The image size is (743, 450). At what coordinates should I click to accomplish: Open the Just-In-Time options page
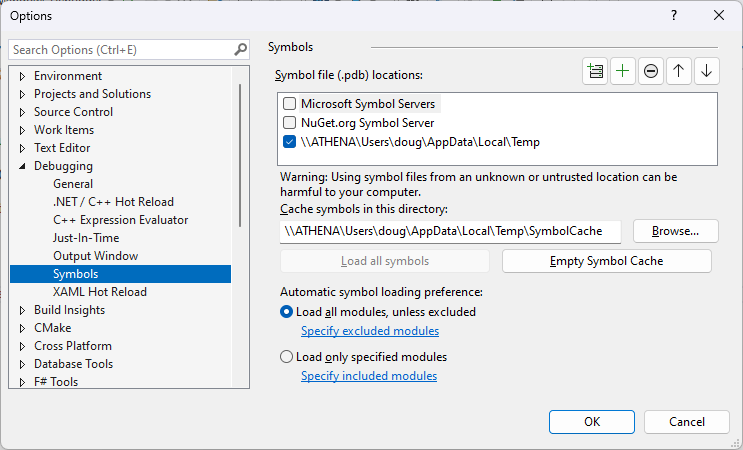tap(86, 238)
